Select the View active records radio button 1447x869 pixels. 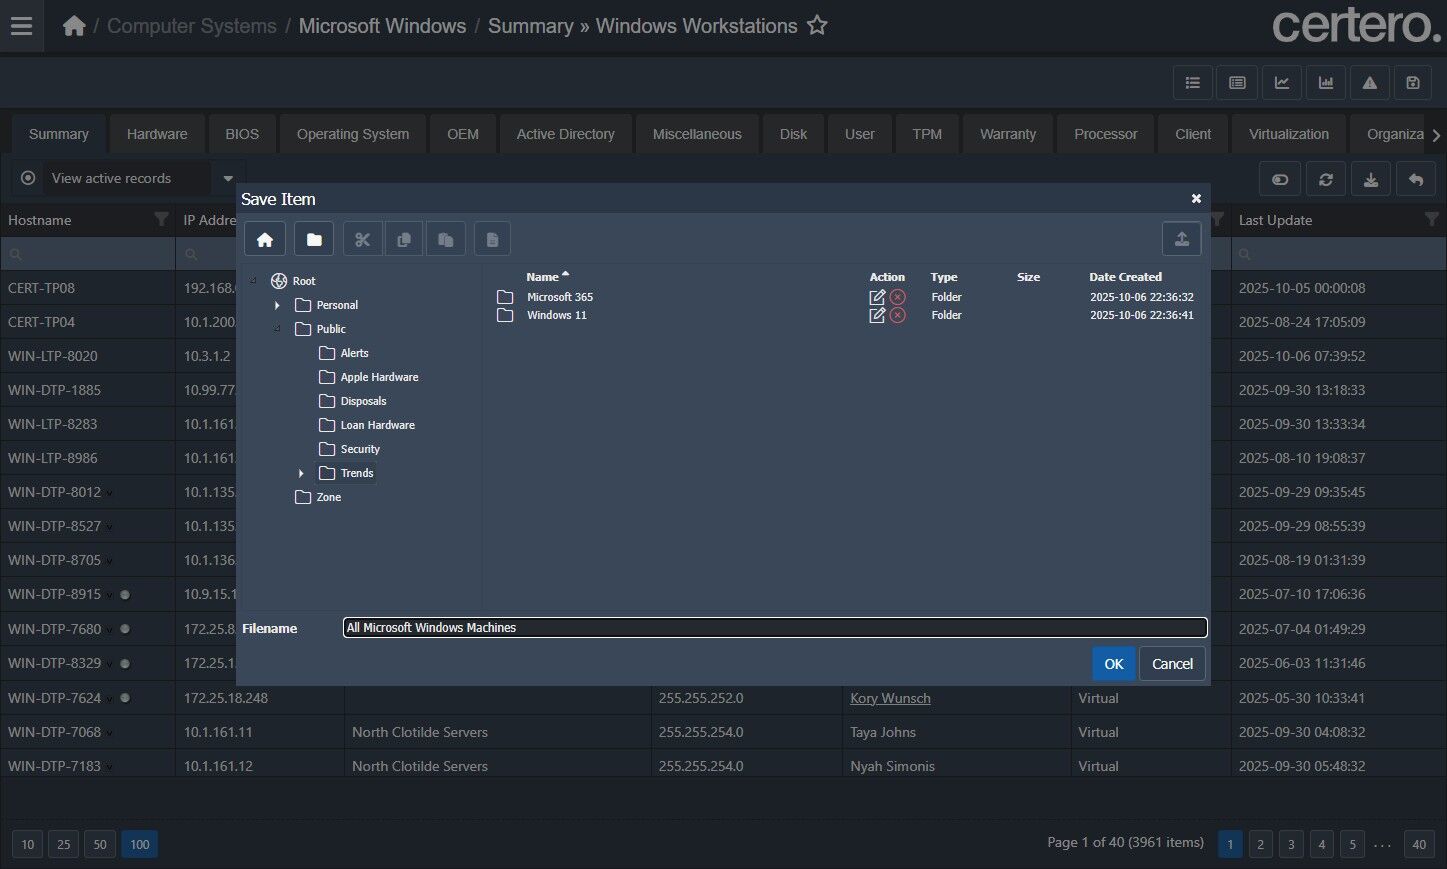click(x=28, y=178)
